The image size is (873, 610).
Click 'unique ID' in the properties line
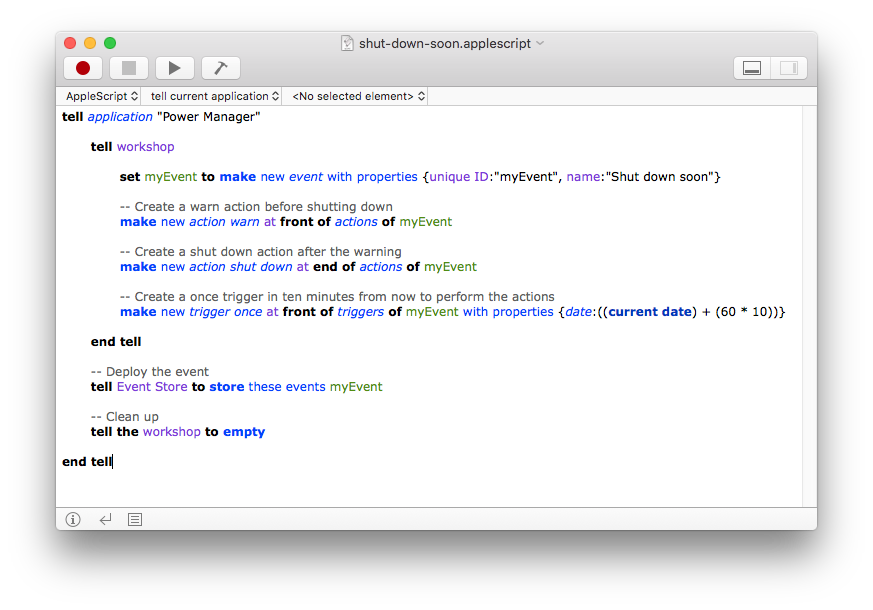point(459,177)
